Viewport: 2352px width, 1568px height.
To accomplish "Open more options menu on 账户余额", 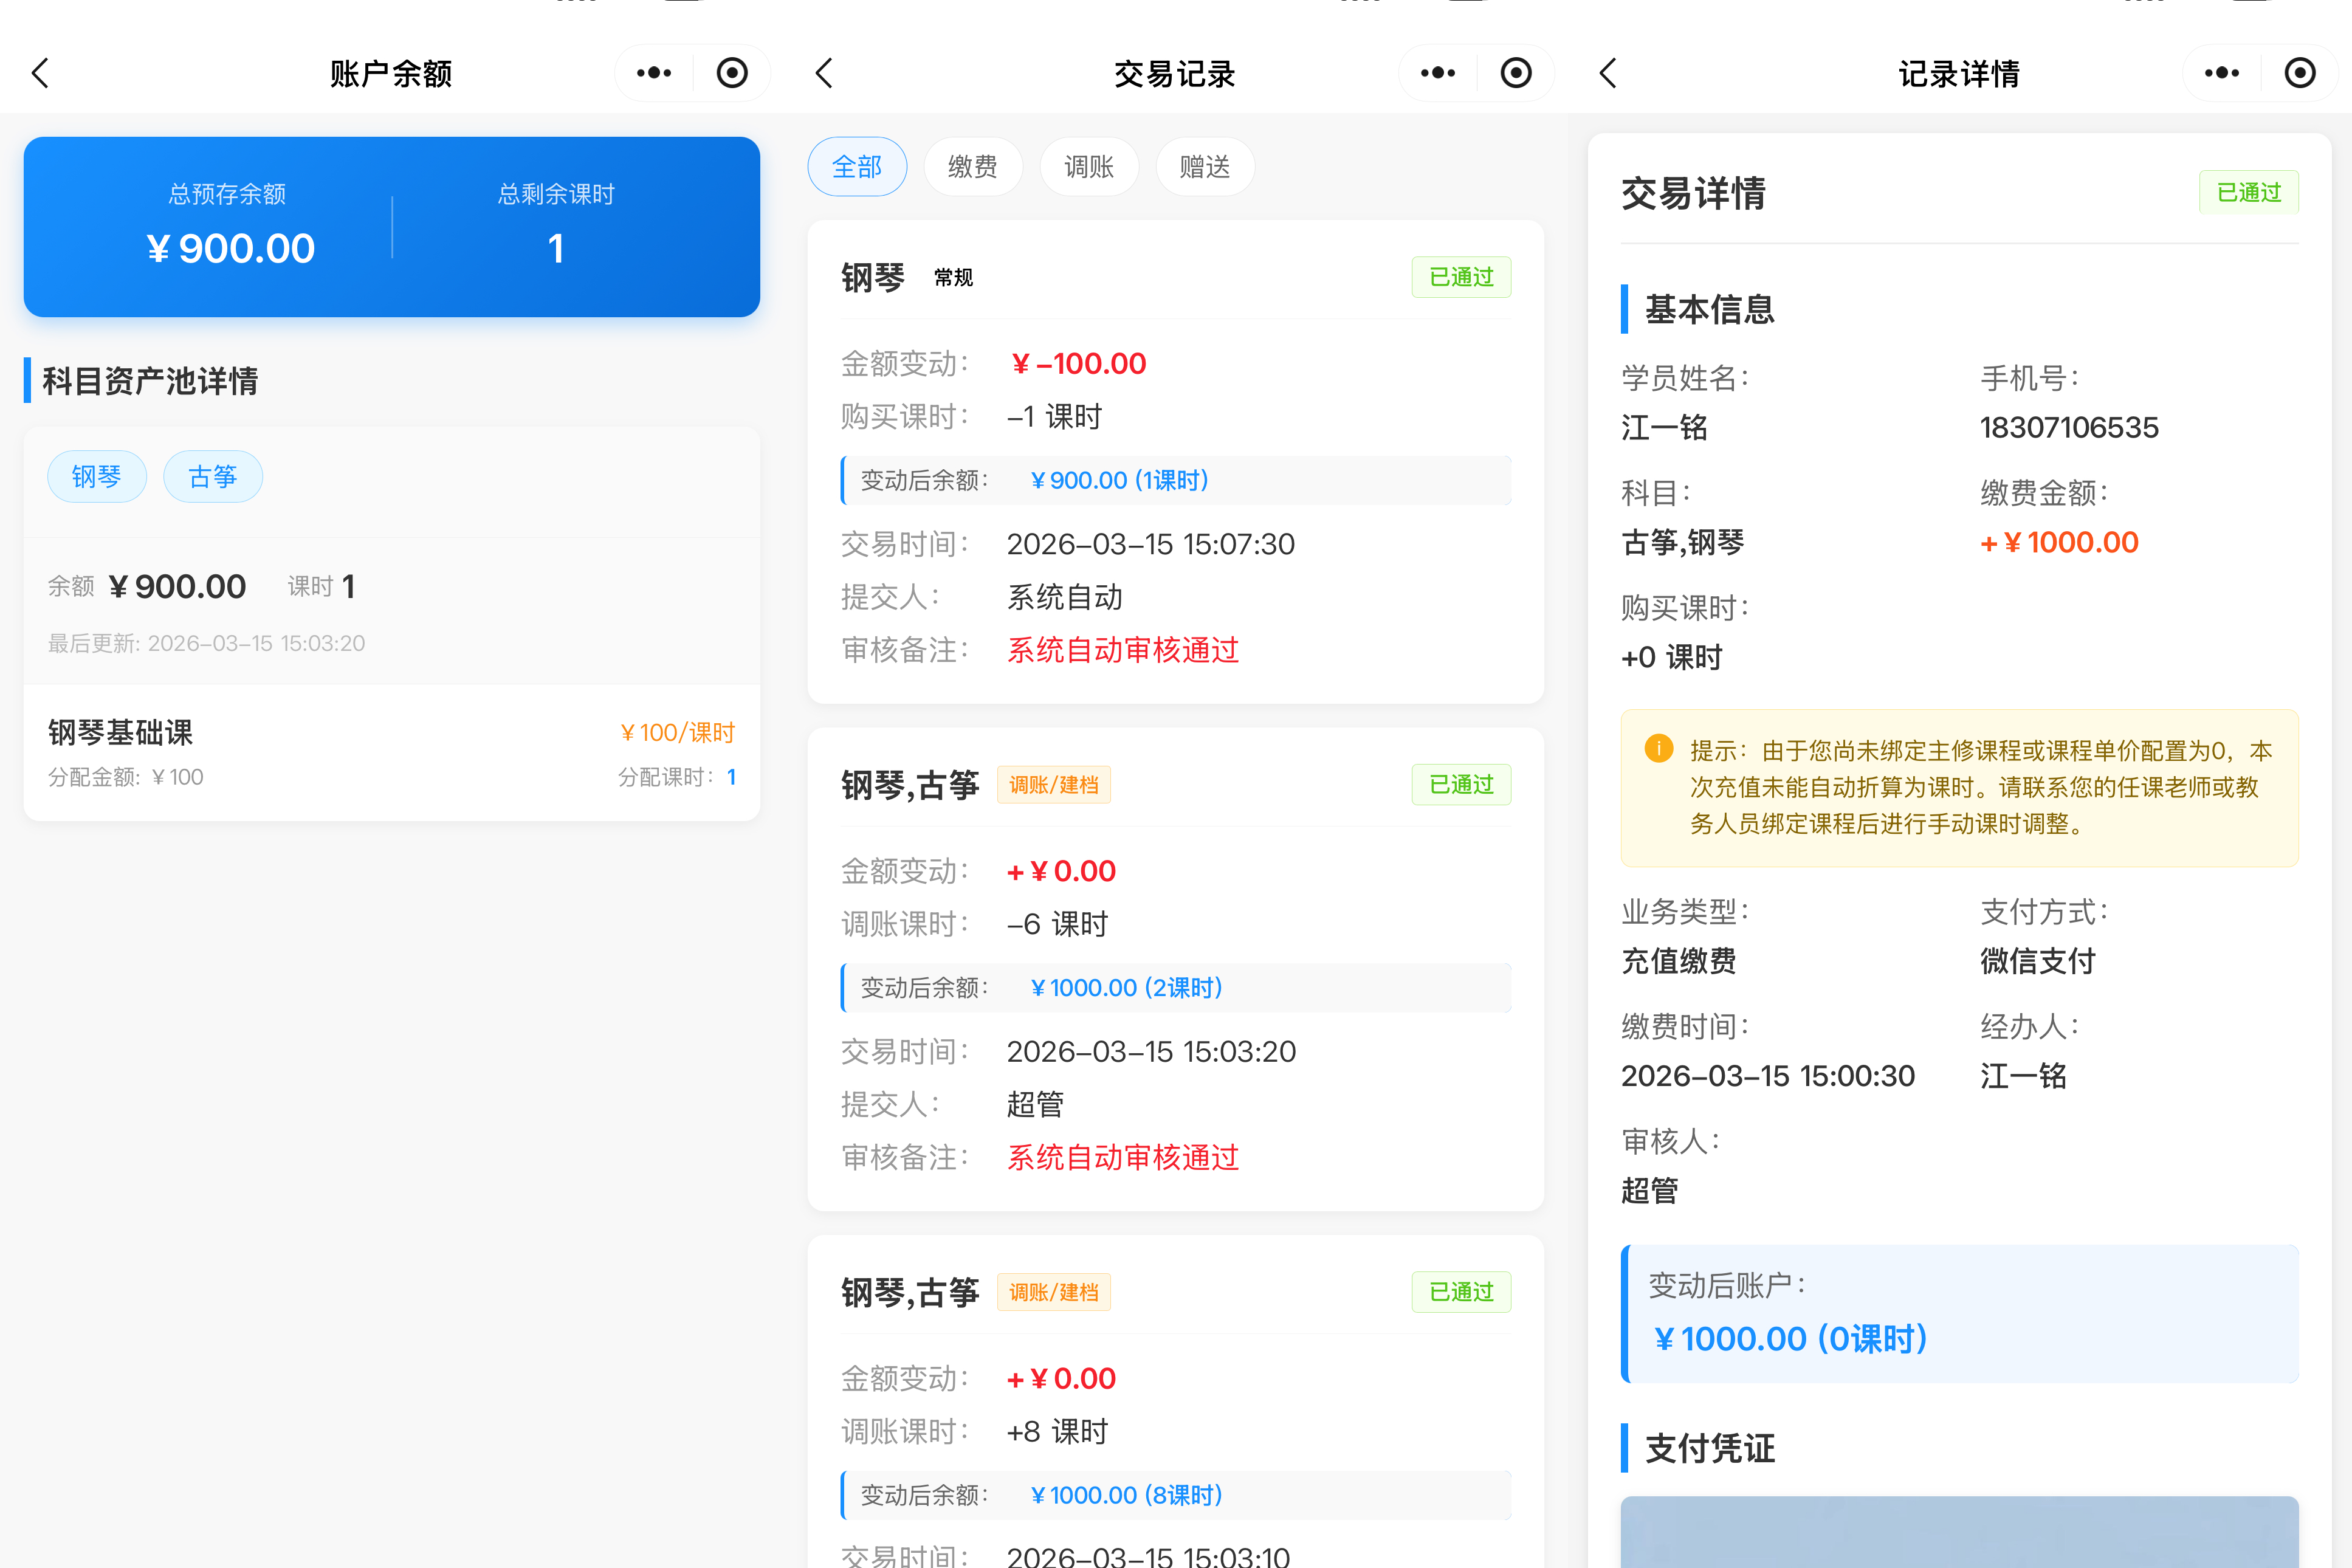I will (654, 73).
